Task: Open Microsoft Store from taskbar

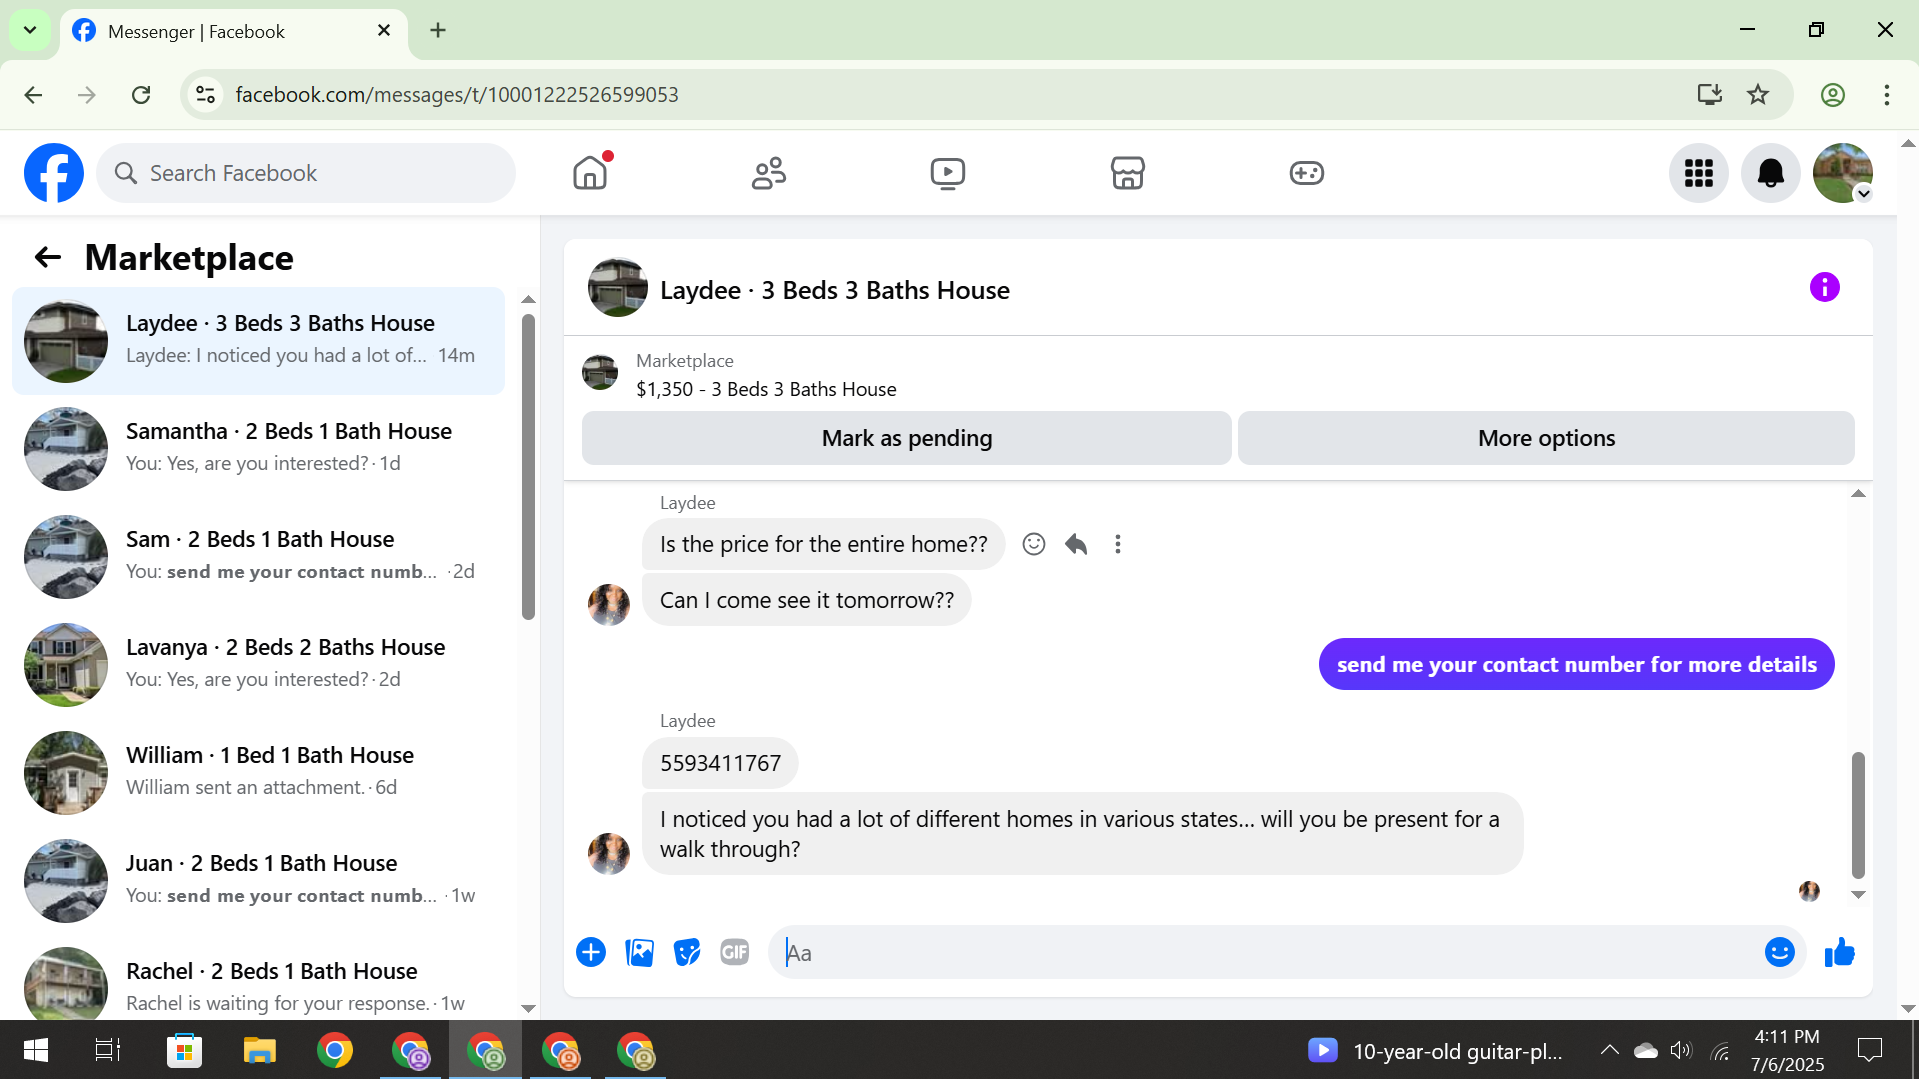Action: pos(184,1050)
